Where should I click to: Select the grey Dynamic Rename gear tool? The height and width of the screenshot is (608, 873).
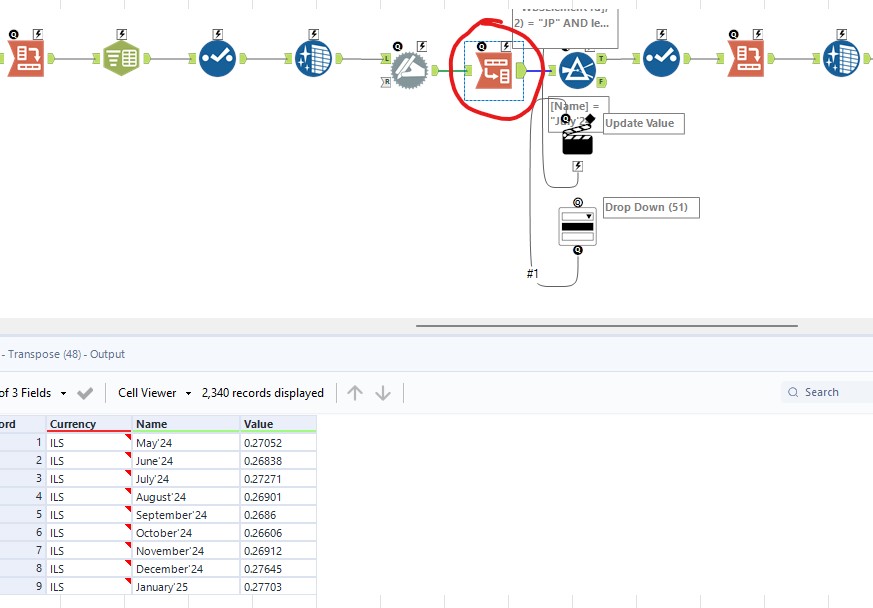(x=410, y=70)
